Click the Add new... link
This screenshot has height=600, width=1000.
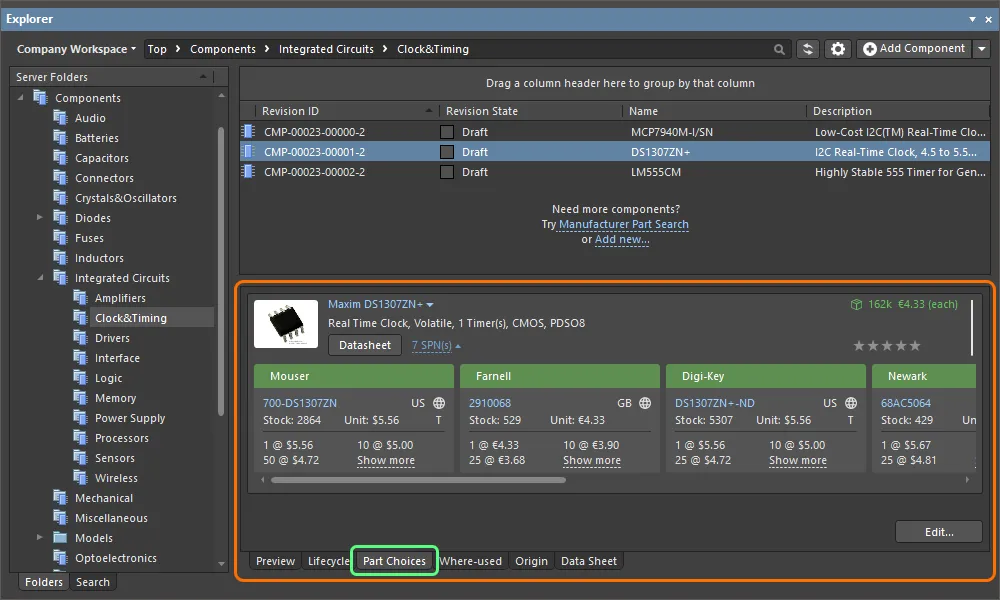click(622, 240)
